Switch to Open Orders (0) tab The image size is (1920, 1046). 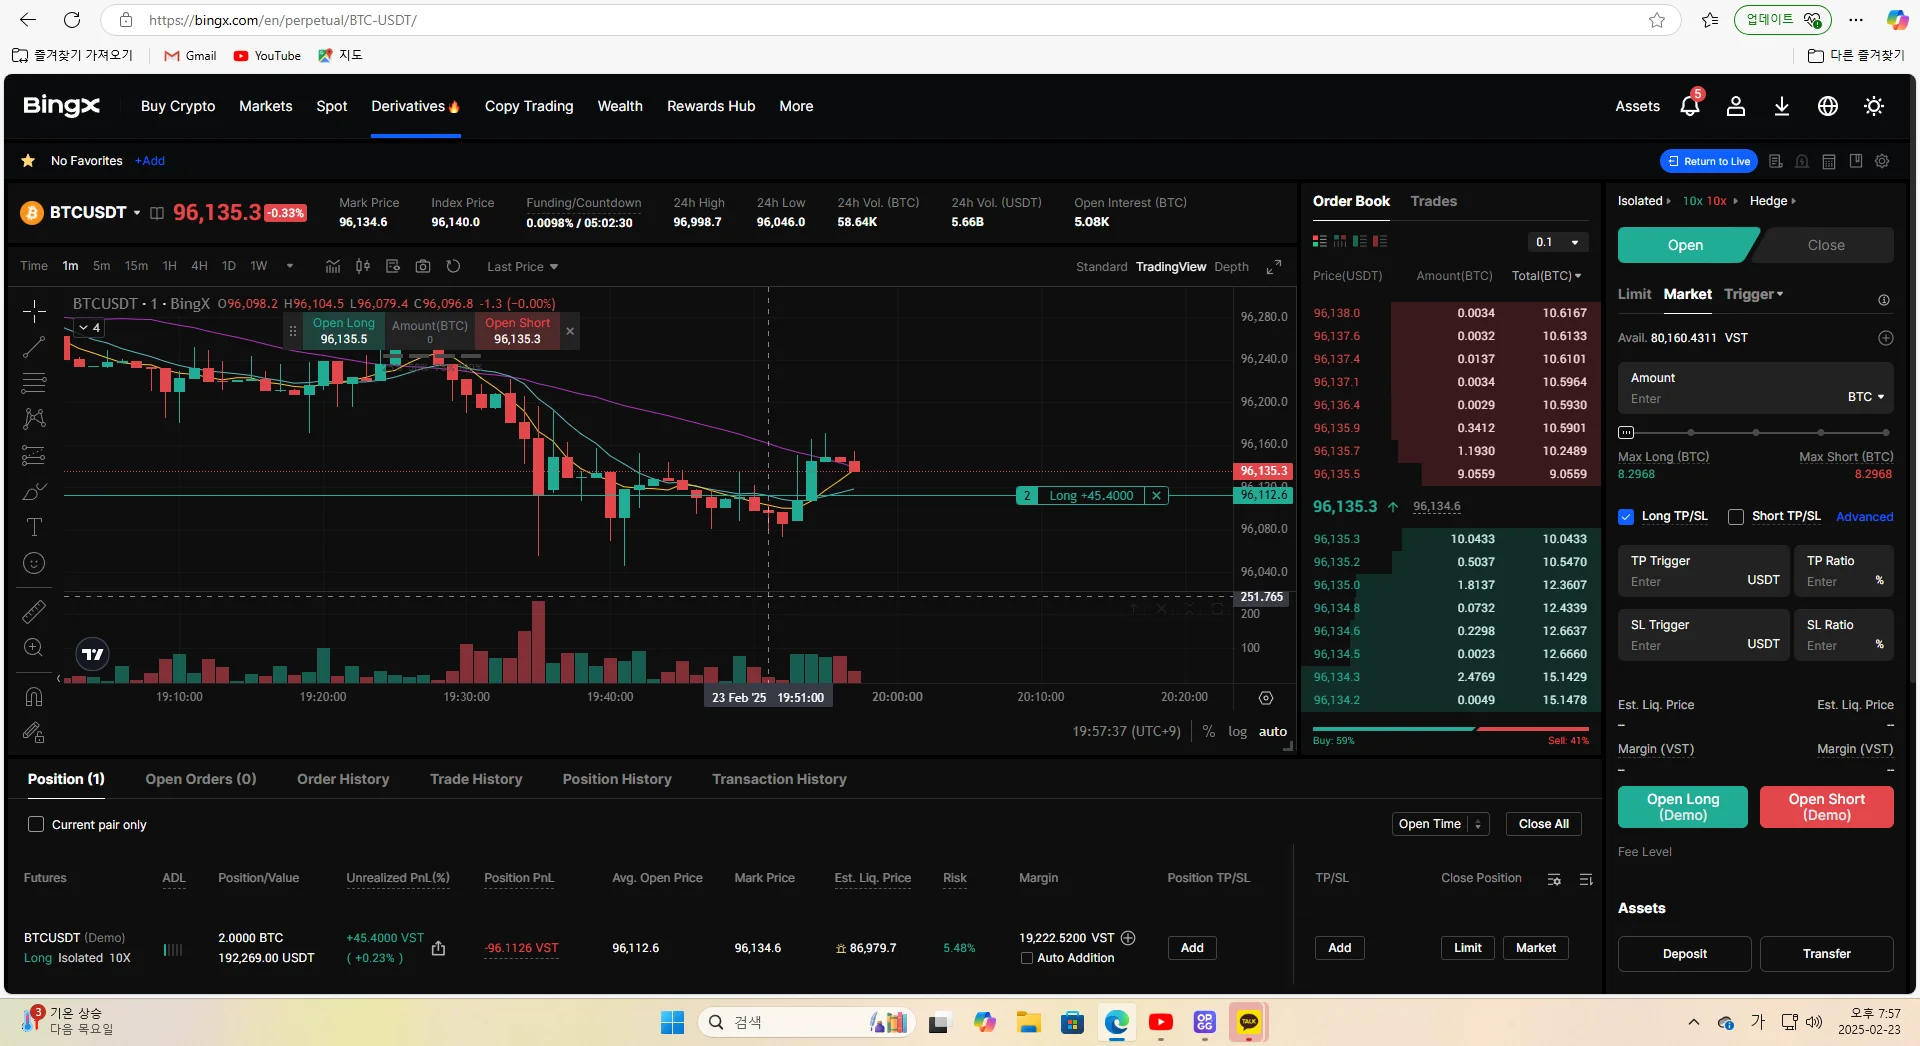pyautogui.click(x=201, y=779)
